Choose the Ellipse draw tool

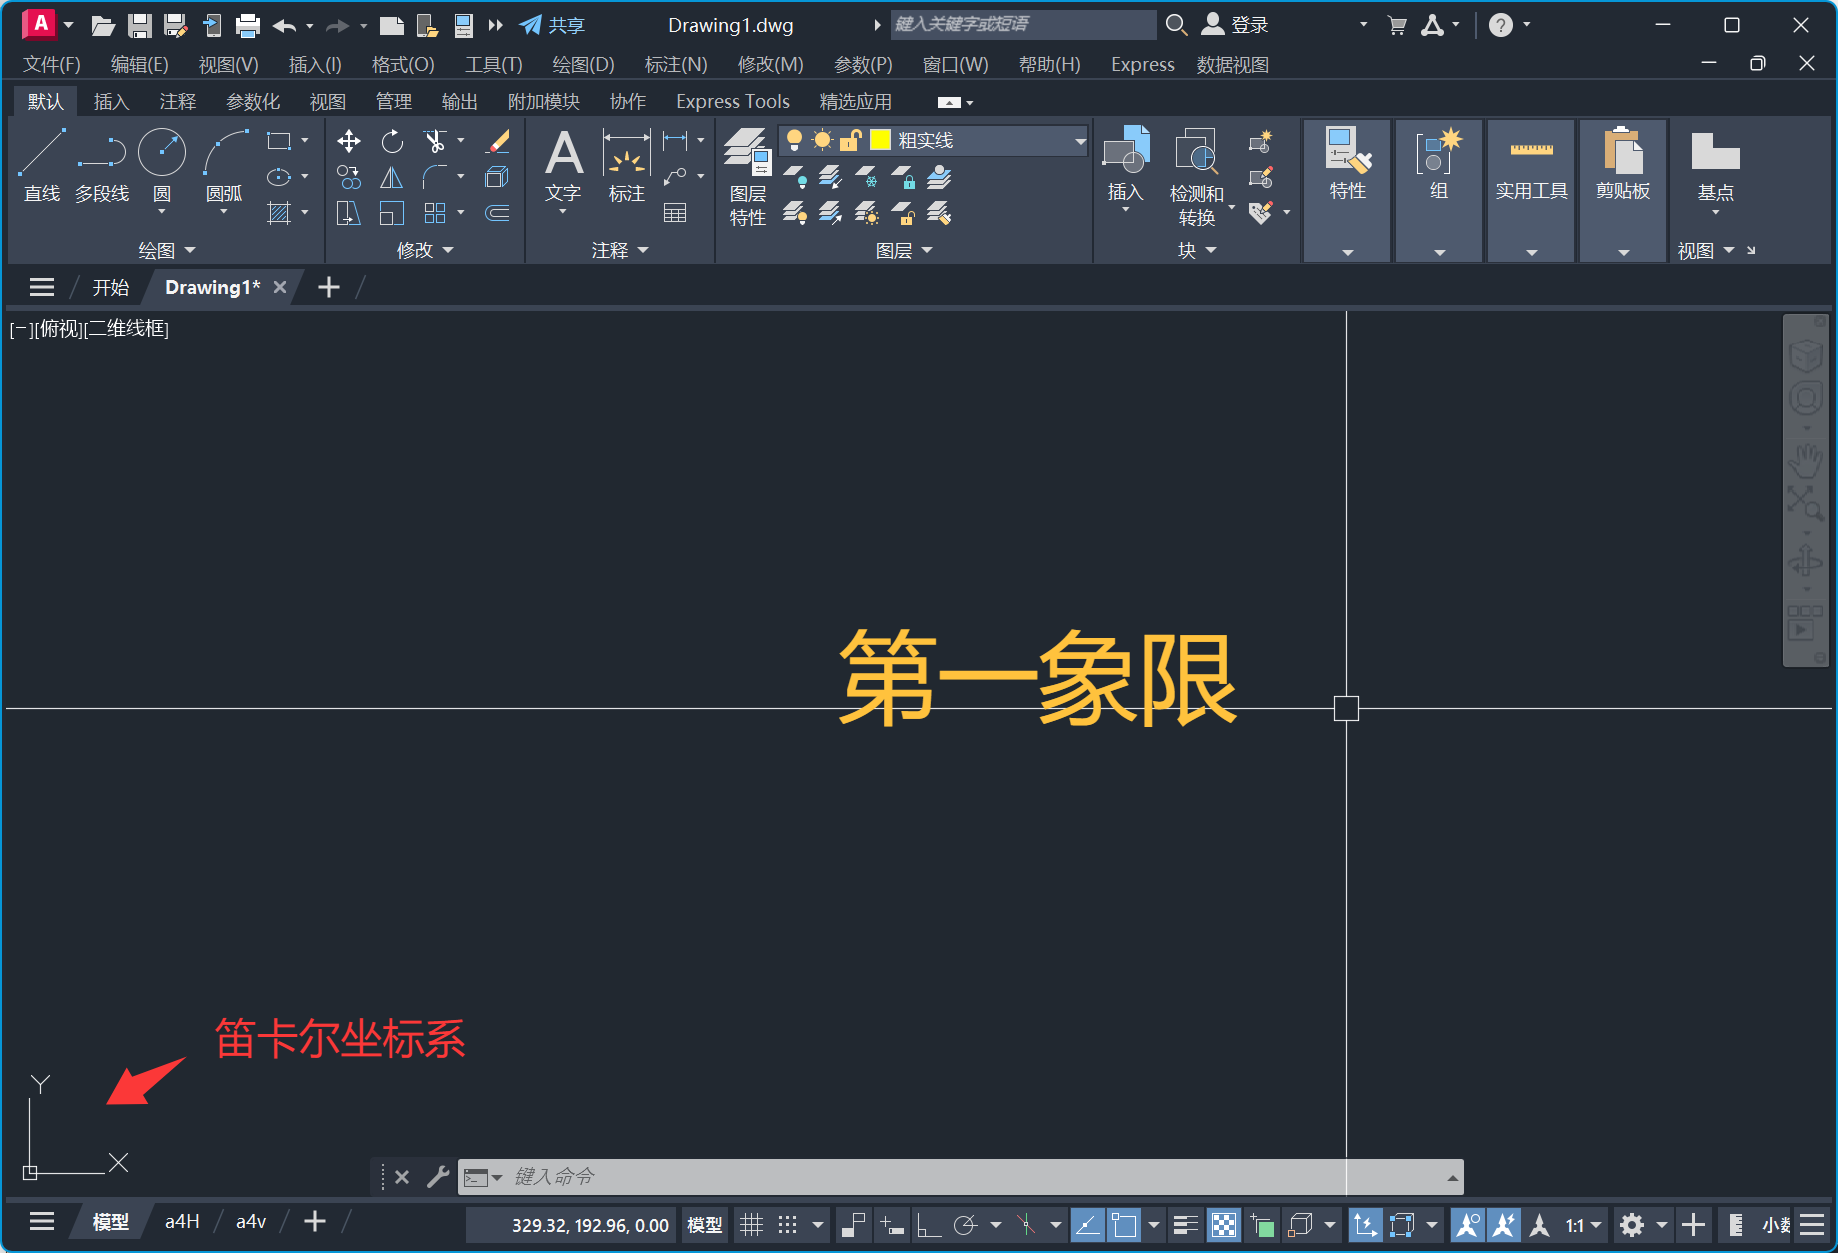click(279, 177)
